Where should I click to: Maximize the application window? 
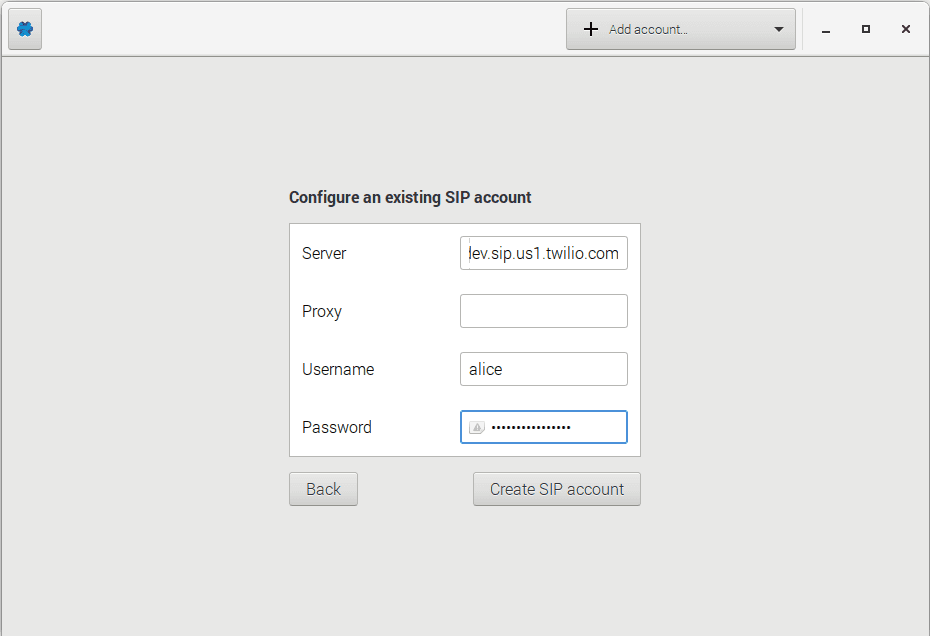865,30
